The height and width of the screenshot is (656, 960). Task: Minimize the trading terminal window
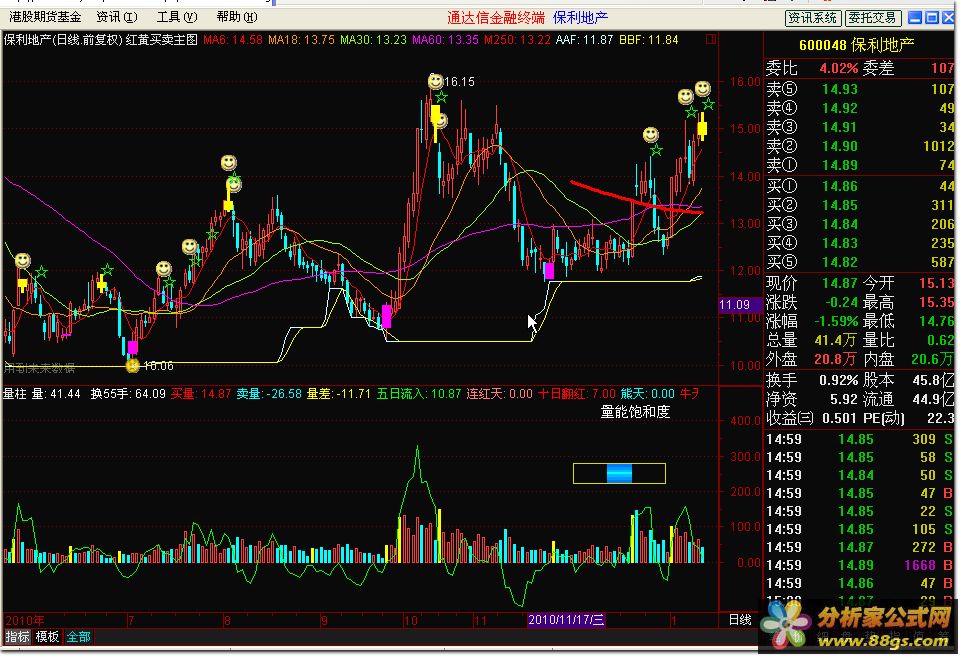[x=915, y=18]
